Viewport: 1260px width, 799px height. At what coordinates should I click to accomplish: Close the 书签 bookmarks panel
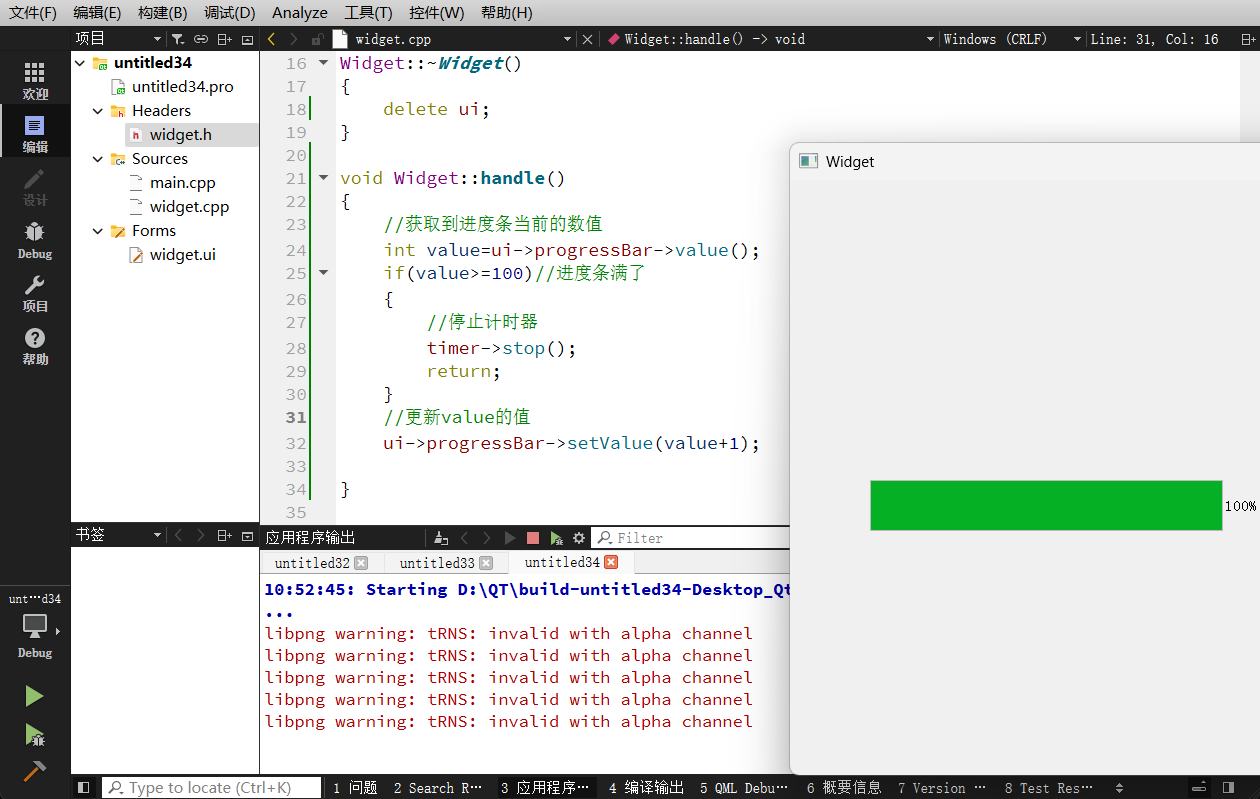(x=247, y=536)
